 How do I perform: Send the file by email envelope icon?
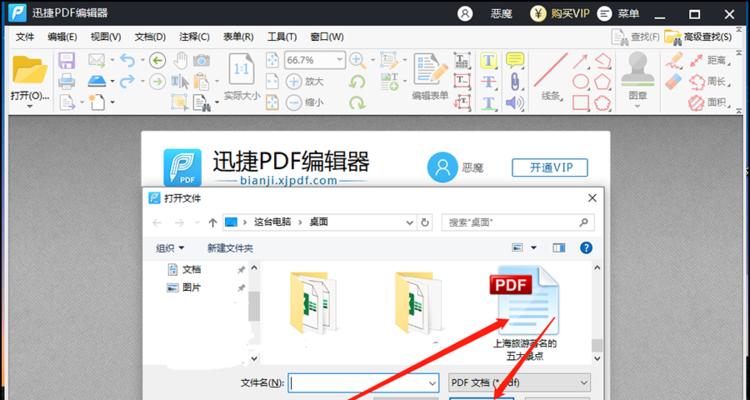pos(97,60)
